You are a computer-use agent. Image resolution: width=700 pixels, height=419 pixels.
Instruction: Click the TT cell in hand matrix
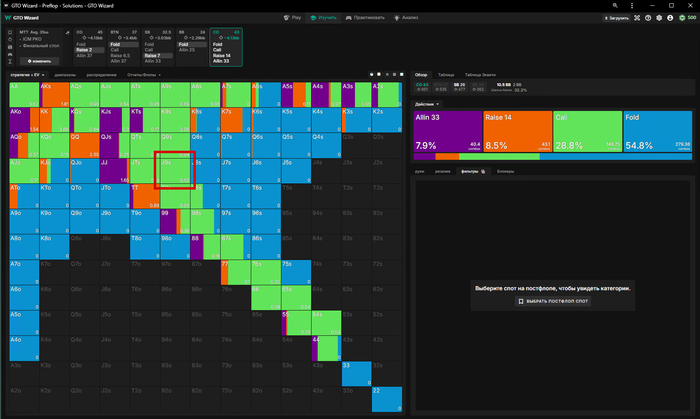145,196
